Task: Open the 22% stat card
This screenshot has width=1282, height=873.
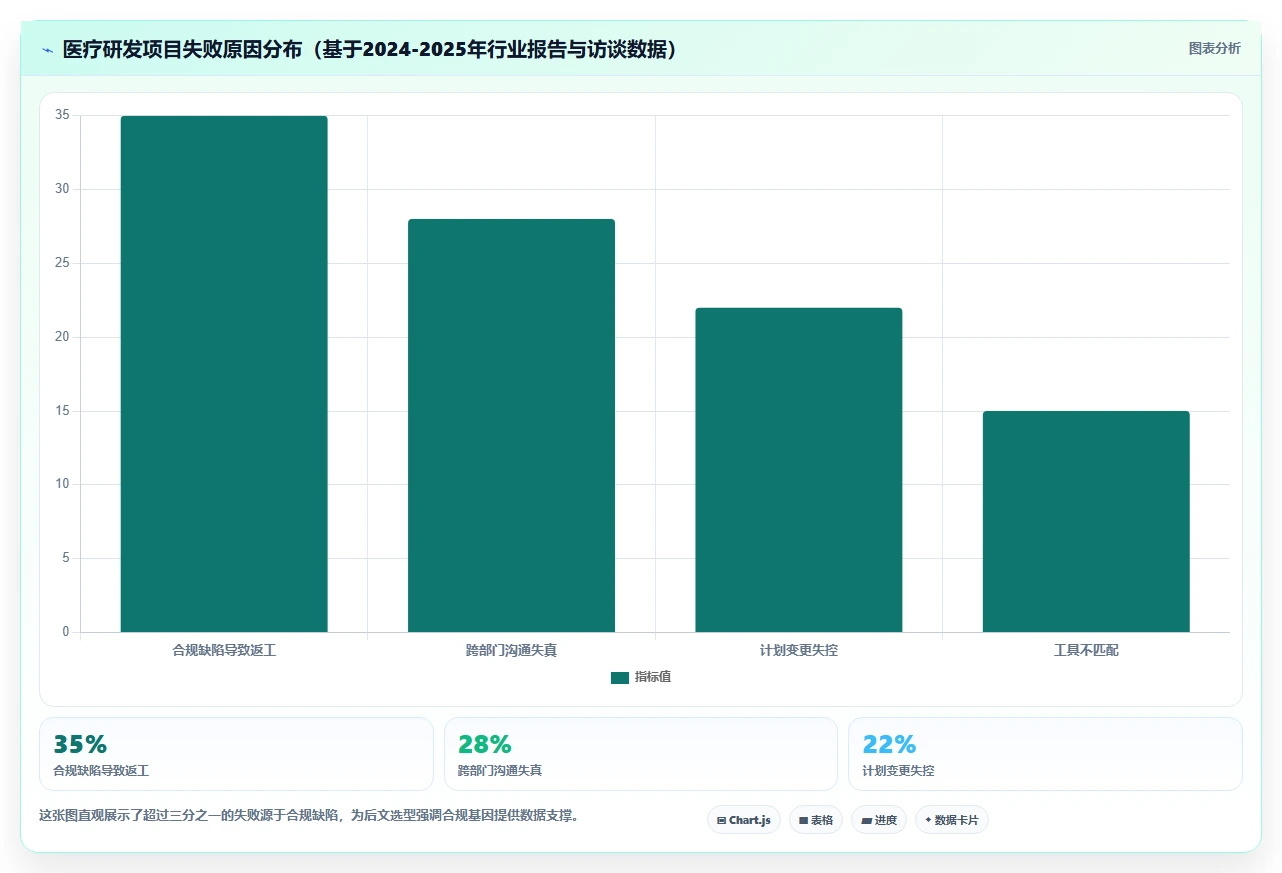Action: coord(1045,754)
